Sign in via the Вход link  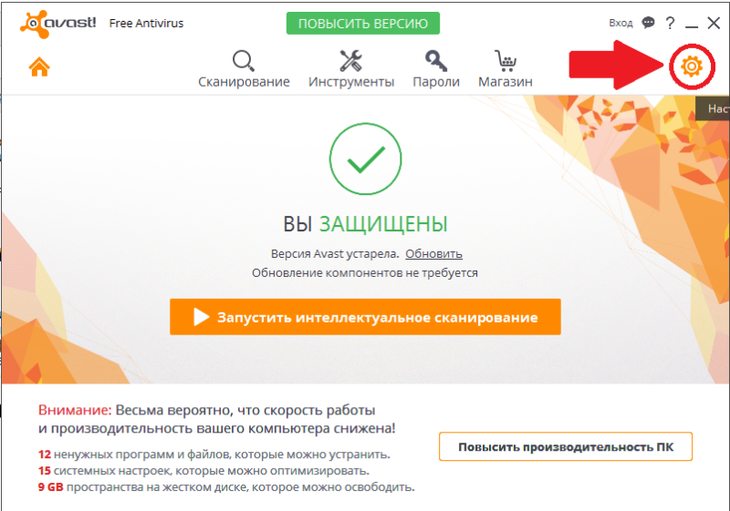[621, 23]
